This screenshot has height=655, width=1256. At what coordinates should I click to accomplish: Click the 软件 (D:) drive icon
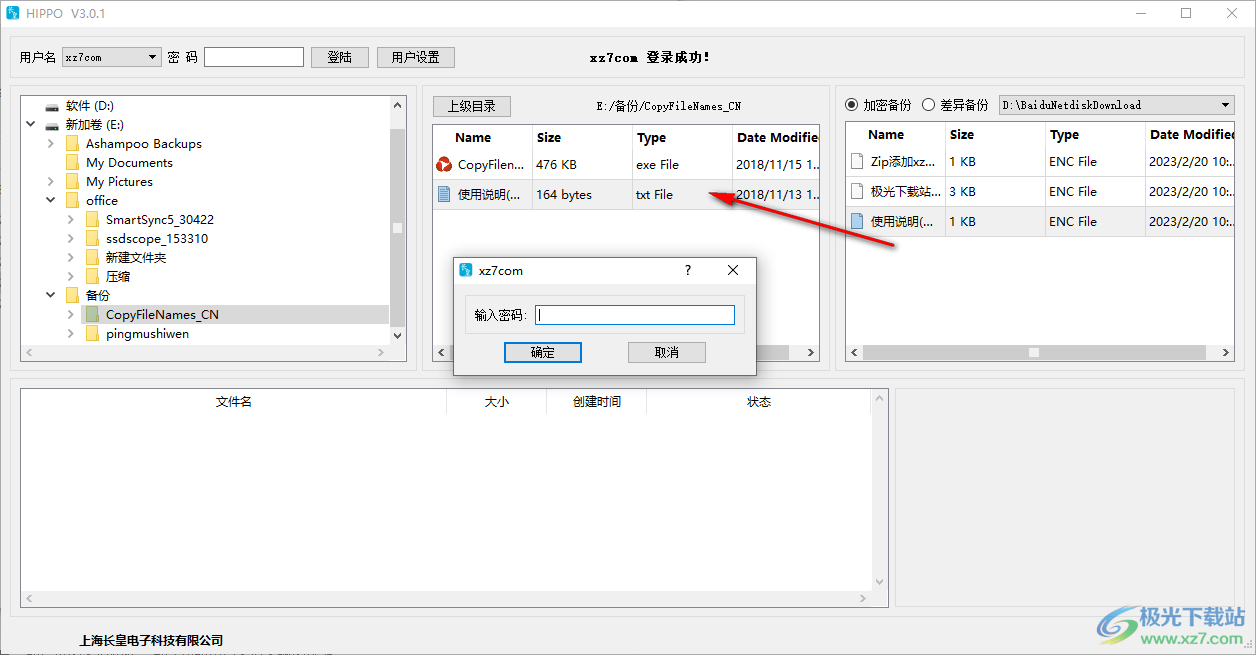(52, 106)
